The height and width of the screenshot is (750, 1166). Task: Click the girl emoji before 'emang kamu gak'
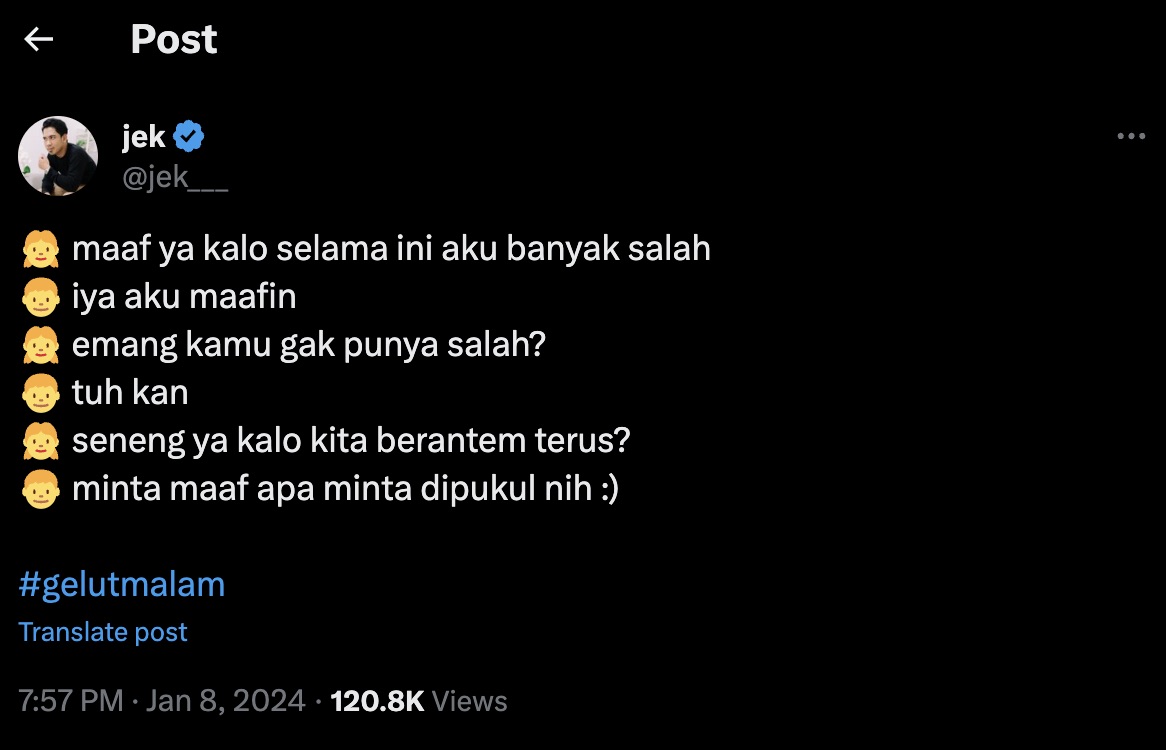pos(40,346)
